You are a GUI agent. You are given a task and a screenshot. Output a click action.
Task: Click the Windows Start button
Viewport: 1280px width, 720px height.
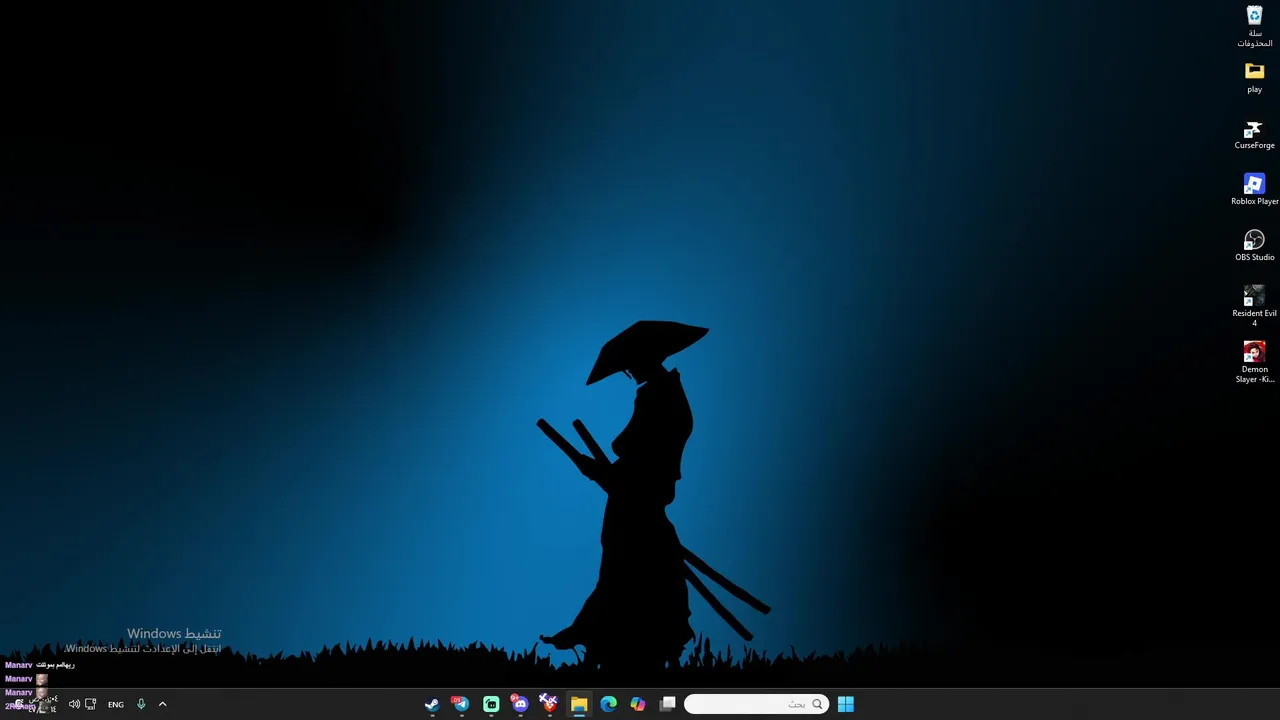point(846,704)
